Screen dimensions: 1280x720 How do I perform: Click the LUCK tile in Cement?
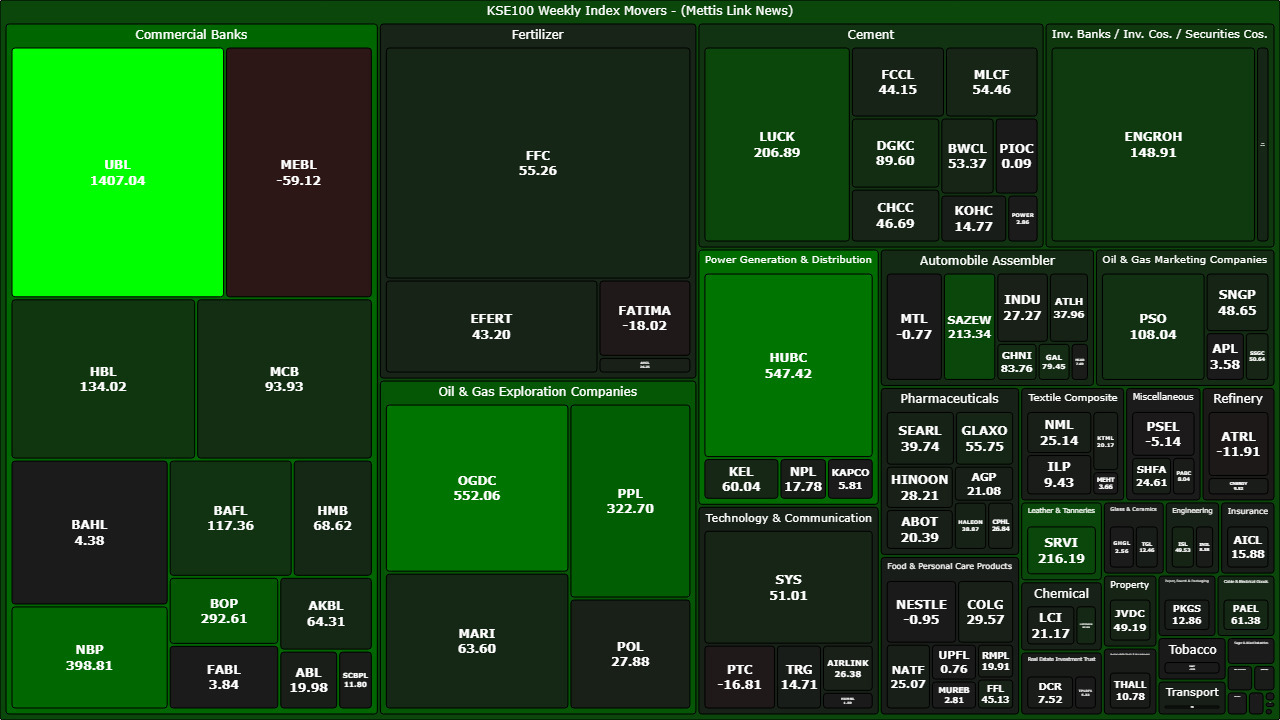point(777,145)
